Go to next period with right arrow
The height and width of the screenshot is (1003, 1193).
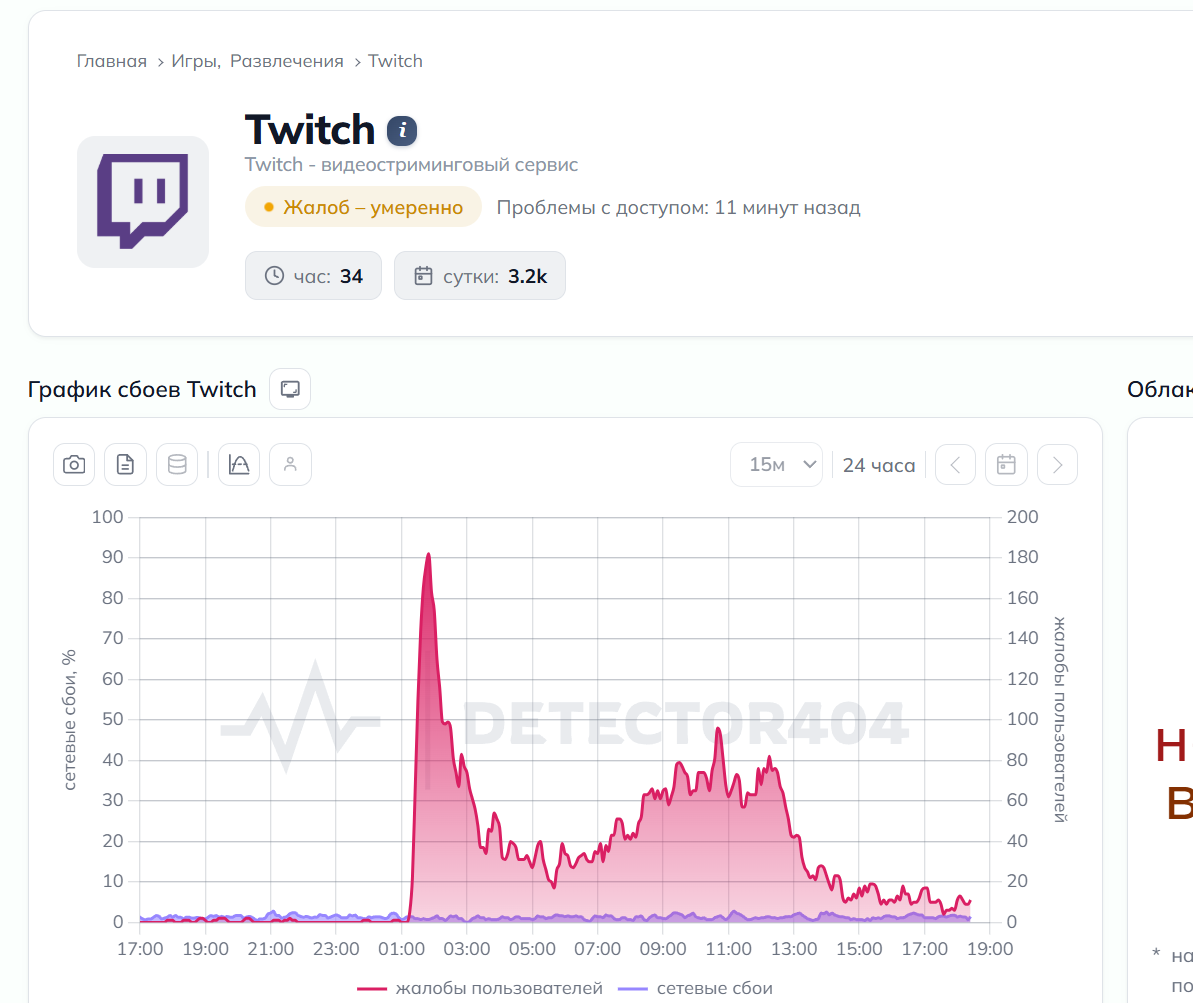click(1058, 464)
